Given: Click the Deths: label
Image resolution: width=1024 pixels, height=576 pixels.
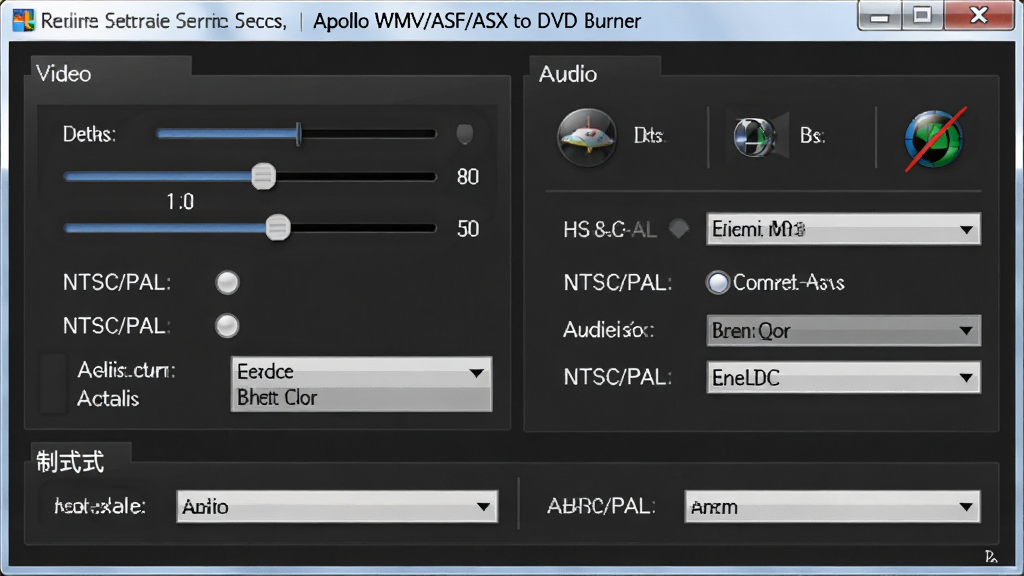Looking at the screenshot, I should tap(89, 135).
